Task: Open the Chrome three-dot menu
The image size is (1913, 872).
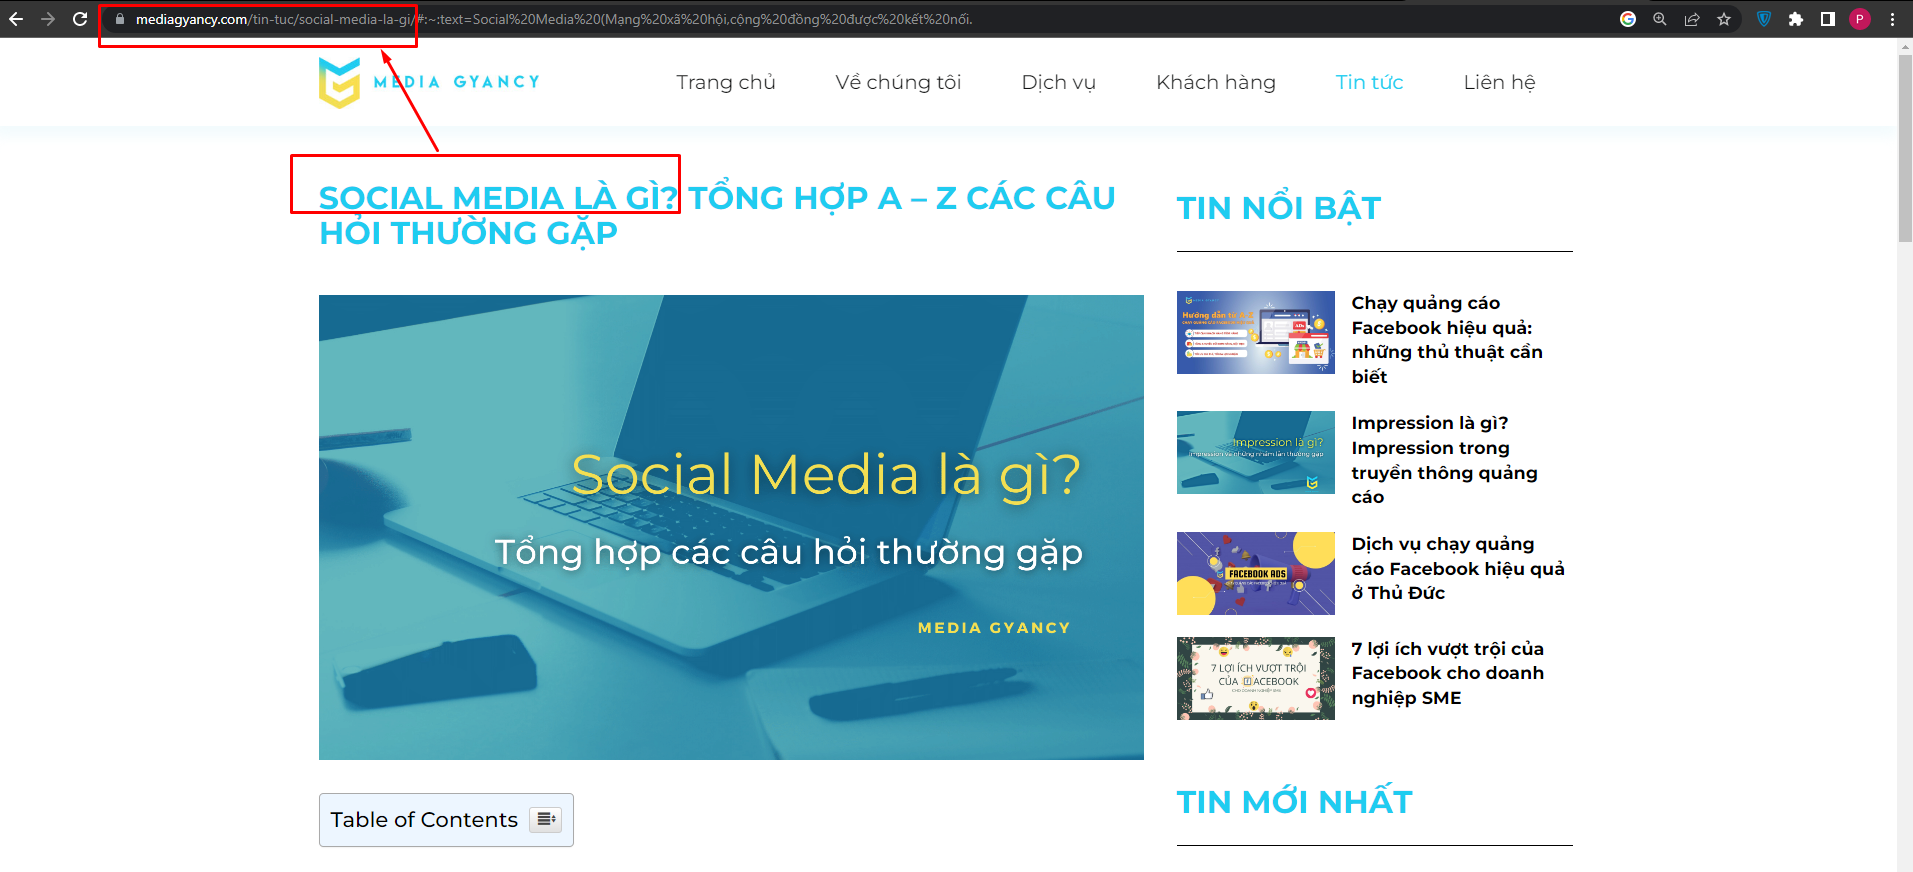Action: (x=1892, y=19)
